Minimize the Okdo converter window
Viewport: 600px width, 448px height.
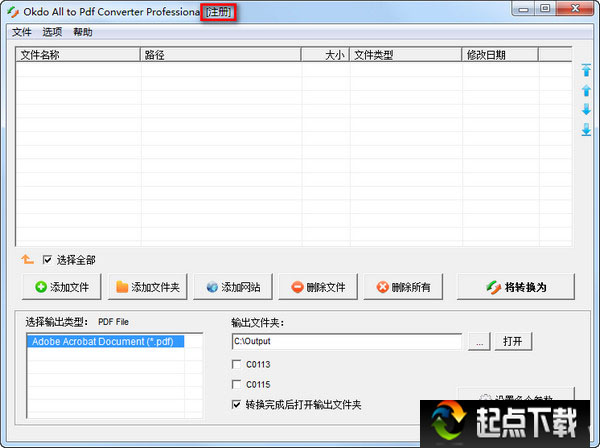pyautogui.click(x=523, y=9)
